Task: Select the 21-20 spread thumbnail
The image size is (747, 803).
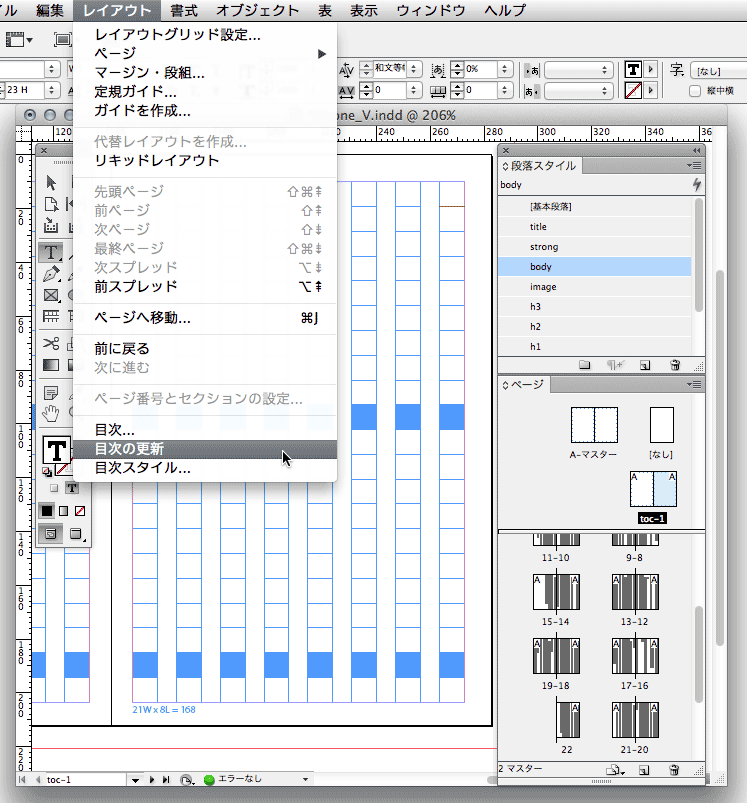Action: point(635,720)
